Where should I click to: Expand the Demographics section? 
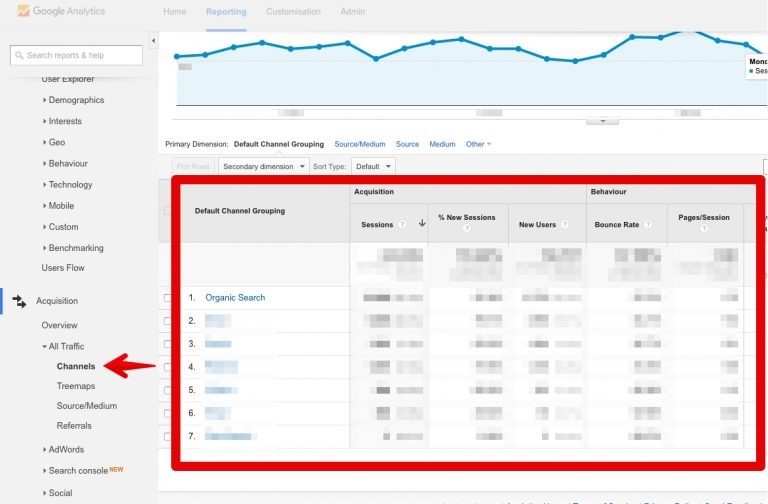[x=73, y=100]
